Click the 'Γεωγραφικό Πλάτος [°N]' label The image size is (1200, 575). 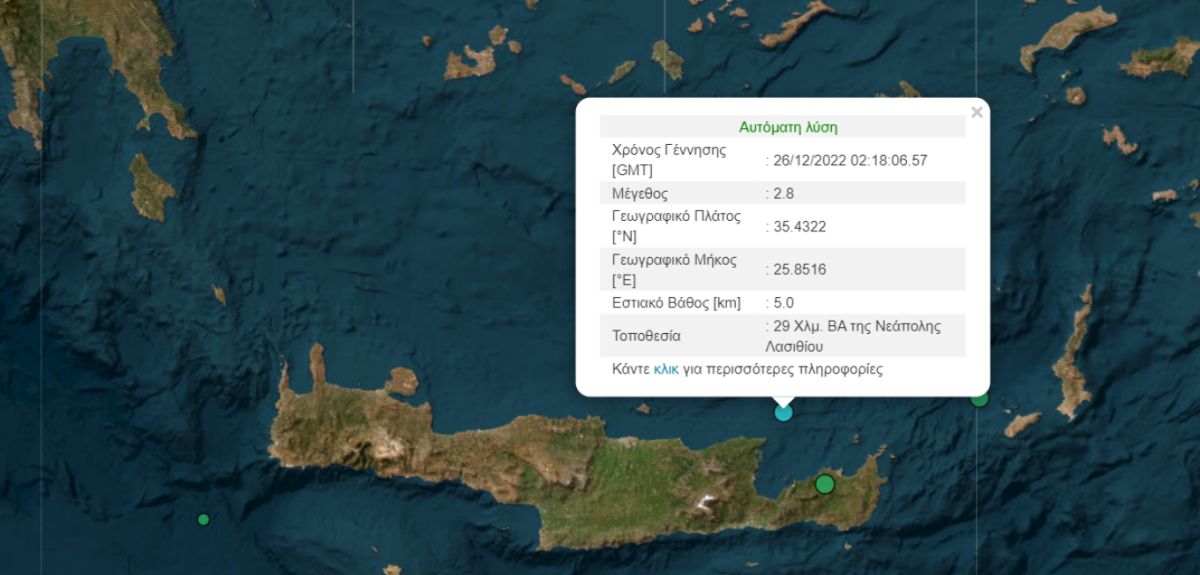pos(675,226)
